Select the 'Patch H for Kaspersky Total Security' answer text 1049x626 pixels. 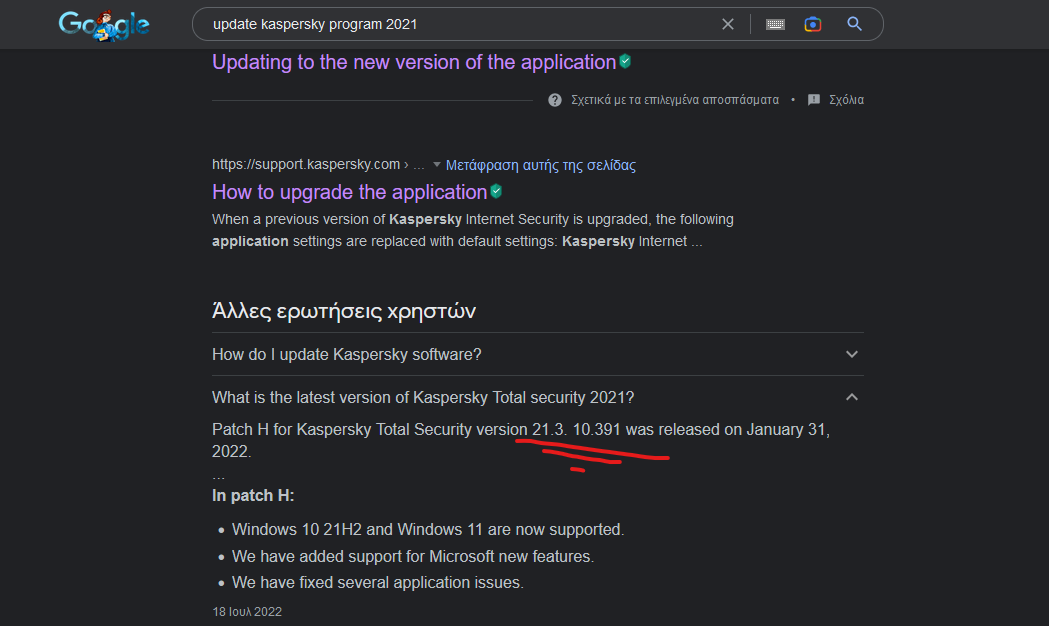coord(521,440)
